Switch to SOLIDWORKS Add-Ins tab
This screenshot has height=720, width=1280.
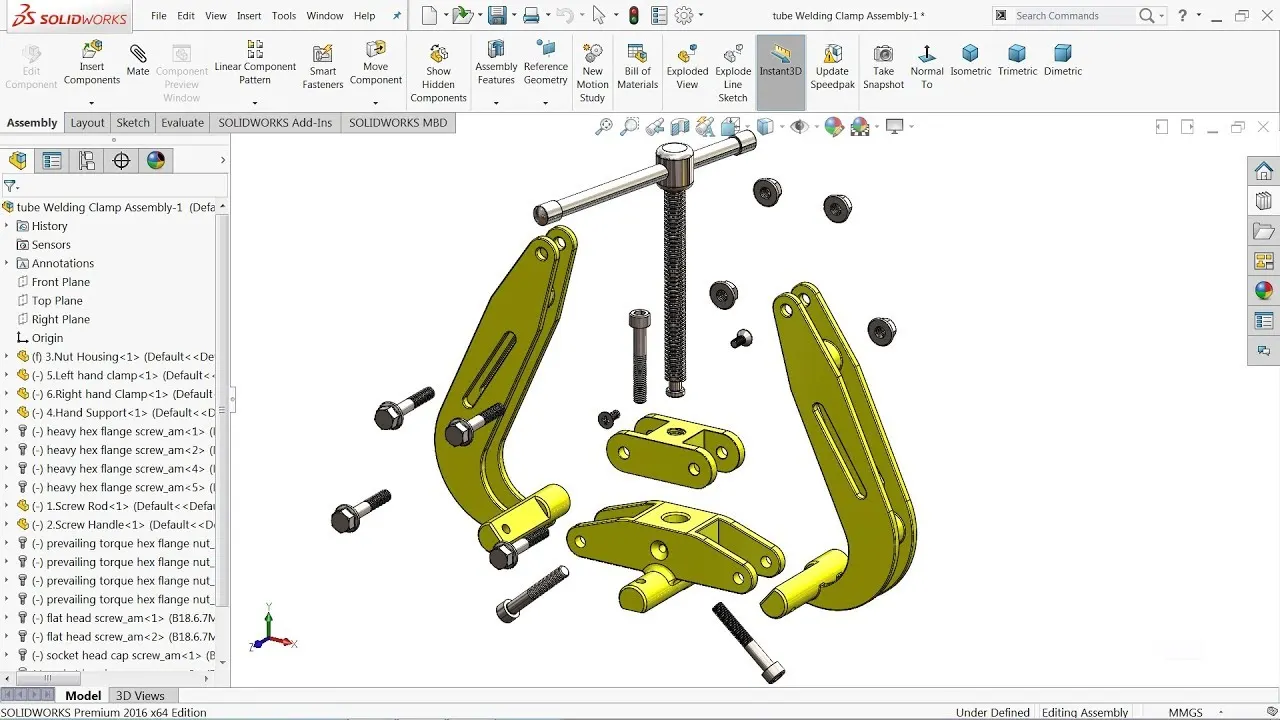pyautogui.click(x=275, y=123)
